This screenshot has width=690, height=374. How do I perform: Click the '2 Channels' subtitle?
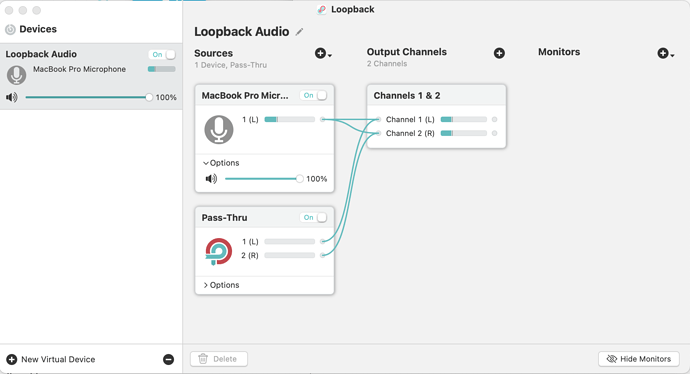click(387, 64)
